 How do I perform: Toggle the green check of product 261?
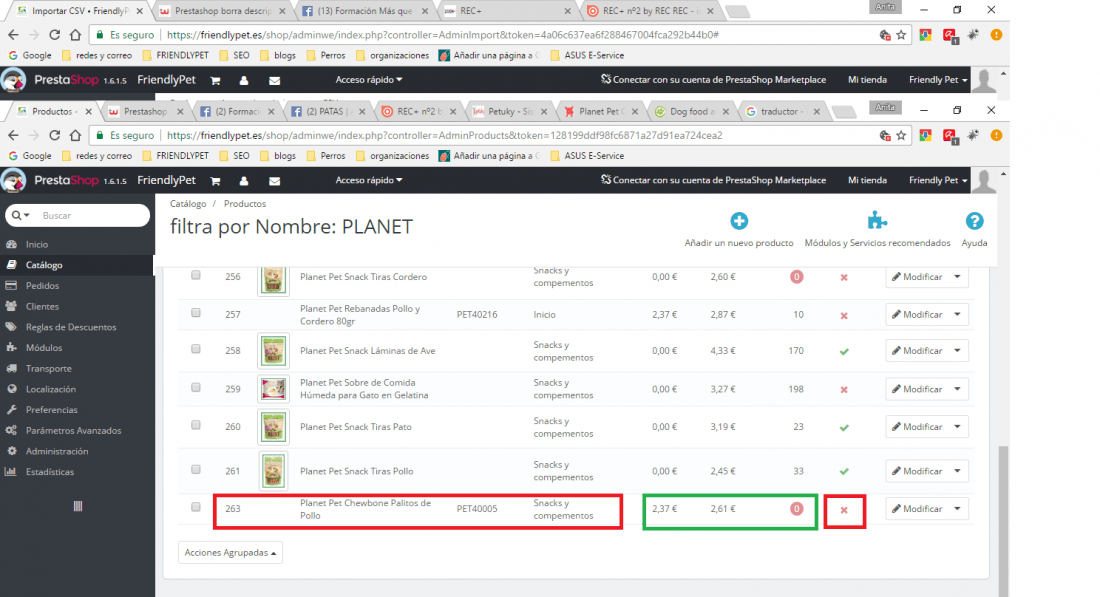coord(844,471)
